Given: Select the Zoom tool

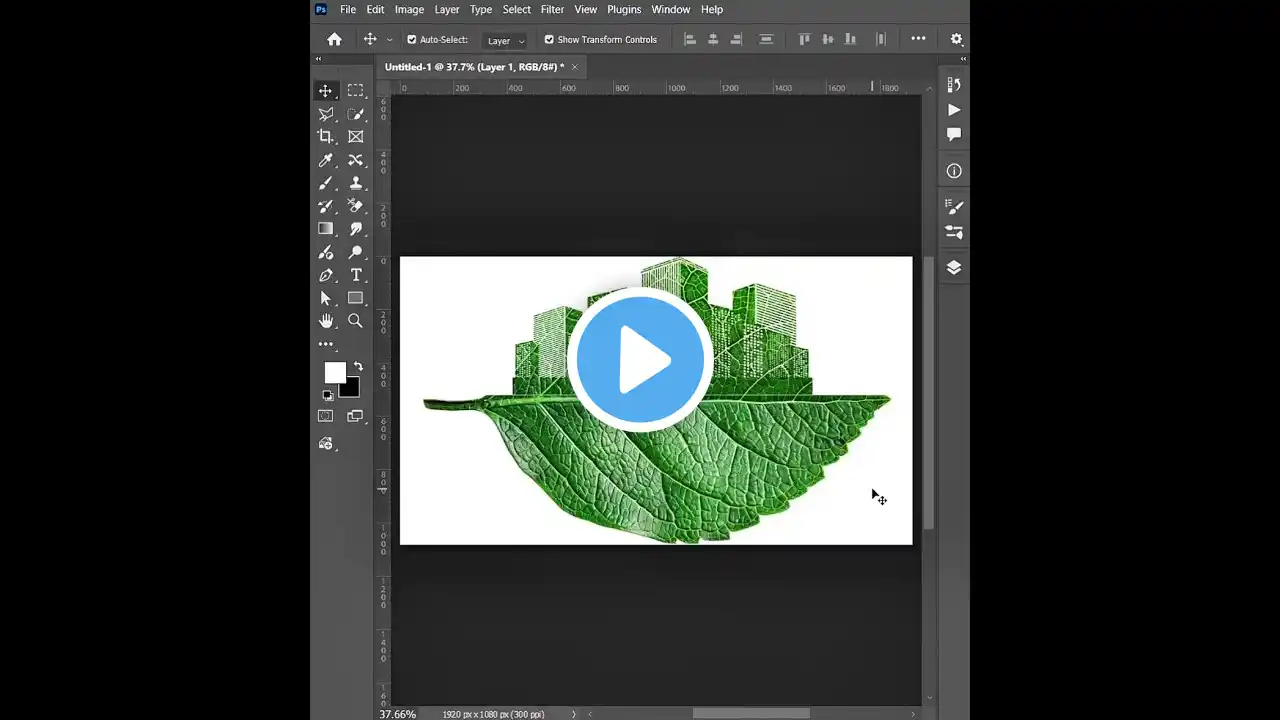Looking at the screenshot, I should click(356, 321).
